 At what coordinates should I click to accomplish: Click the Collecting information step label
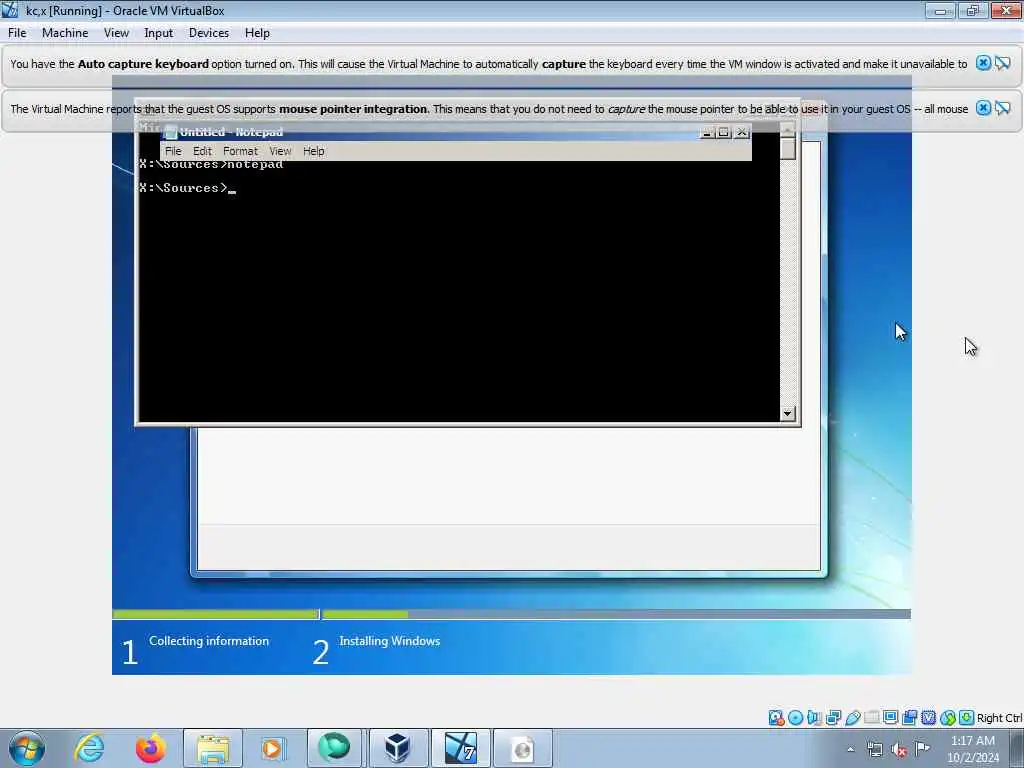tap(209, 641)
